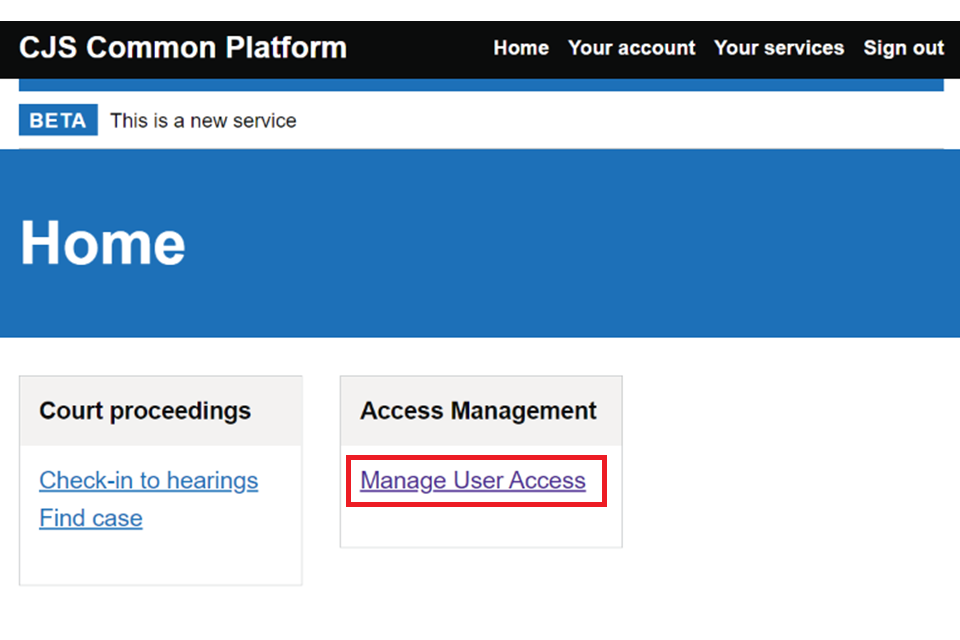Click the large Home page heading
This screenshot has height=640, width=960.
103,243
